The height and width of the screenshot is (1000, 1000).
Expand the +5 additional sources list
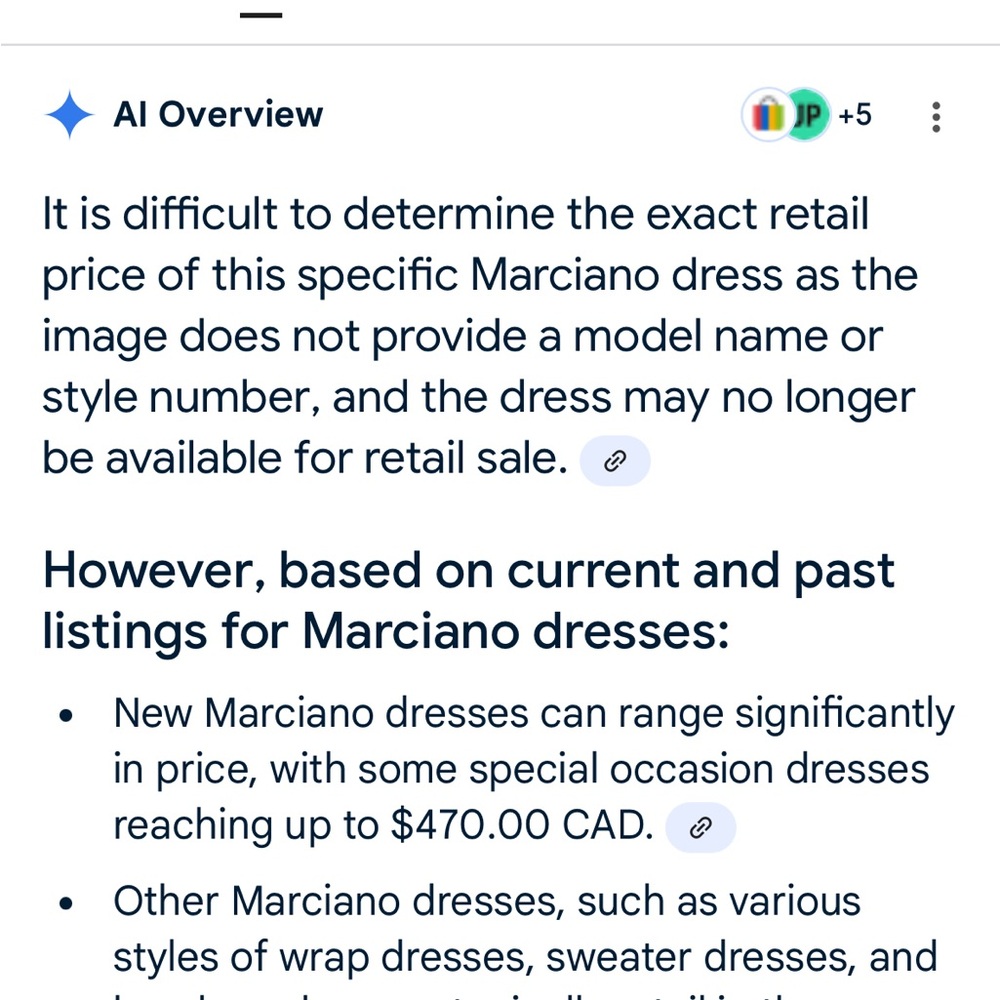coord(855,115)
